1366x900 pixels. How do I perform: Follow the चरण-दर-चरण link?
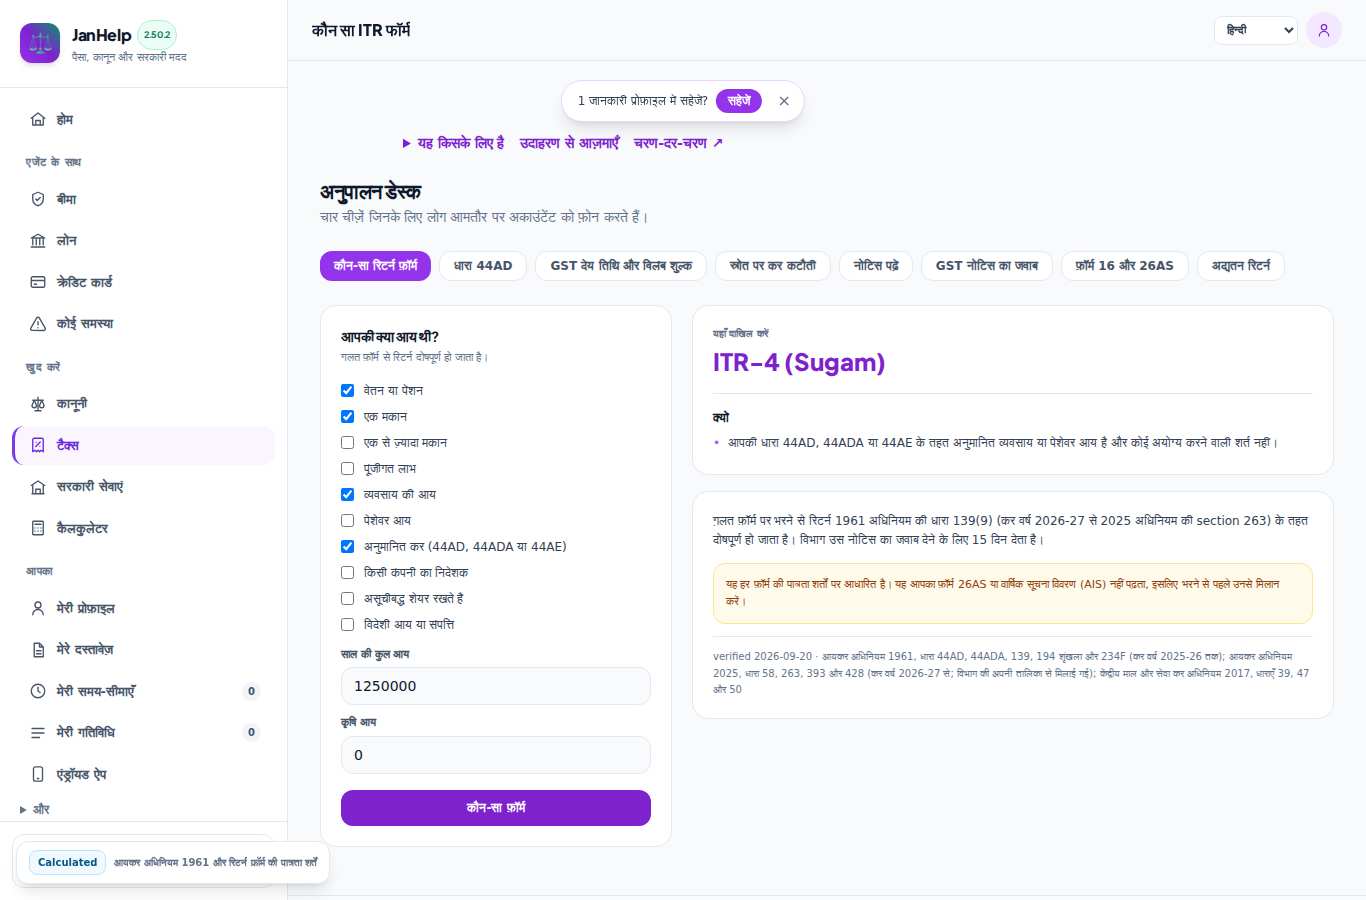tap(678, 143)
